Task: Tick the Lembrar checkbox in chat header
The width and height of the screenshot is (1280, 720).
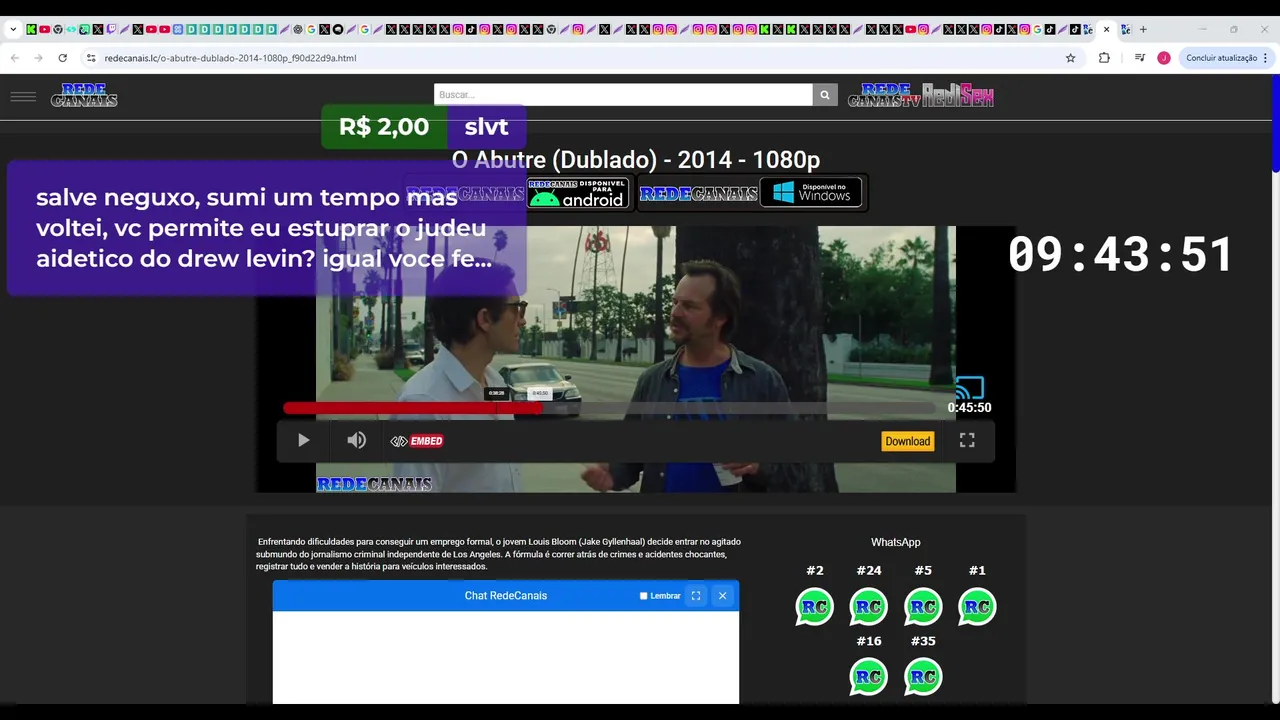Action: [x=644, y=596]
